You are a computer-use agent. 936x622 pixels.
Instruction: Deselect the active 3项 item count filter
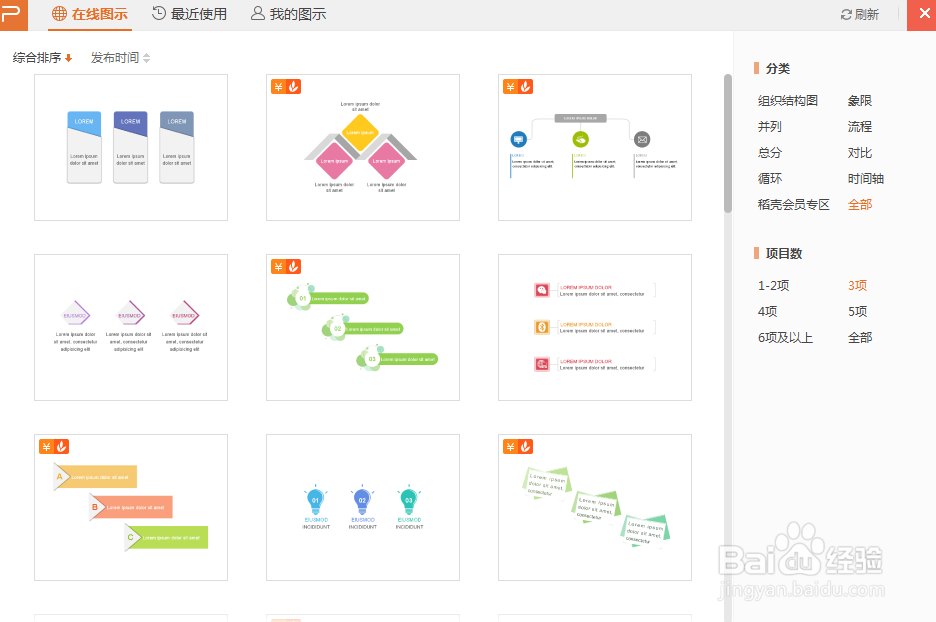[858, 285]
